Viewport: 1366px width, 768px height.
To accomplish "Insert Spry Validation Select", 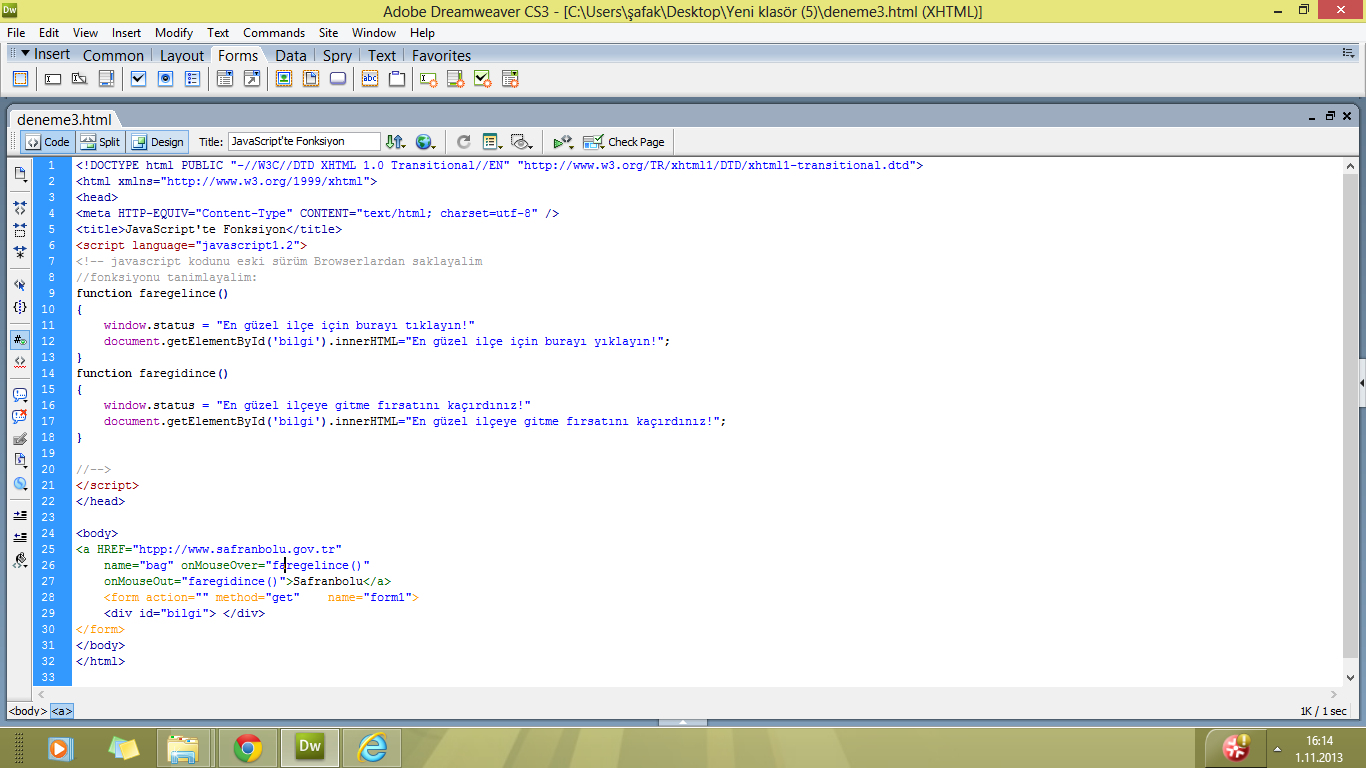I will coord(510,78).
